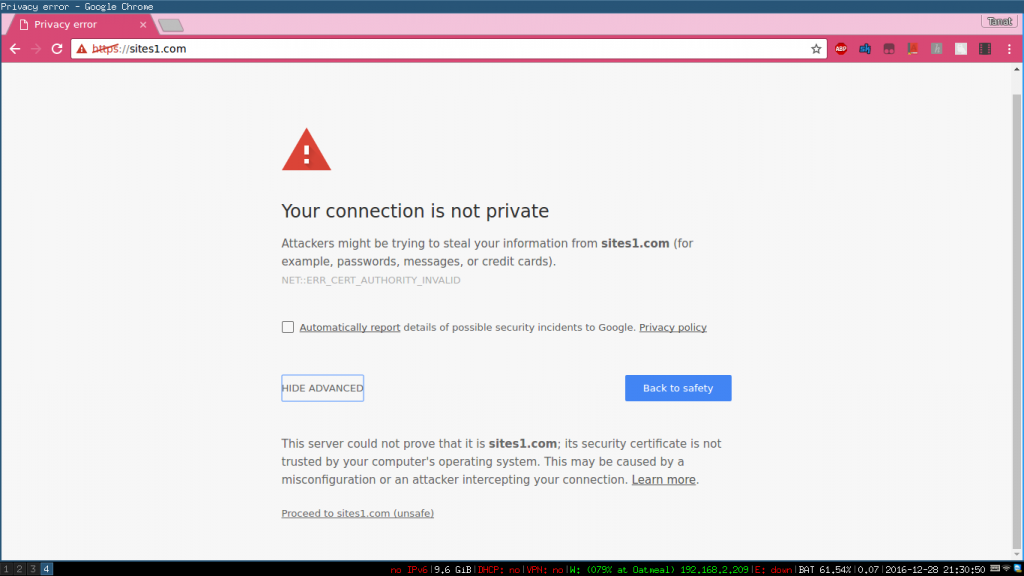
Task: Go back using the back arrow
Action: click(15, 49)
